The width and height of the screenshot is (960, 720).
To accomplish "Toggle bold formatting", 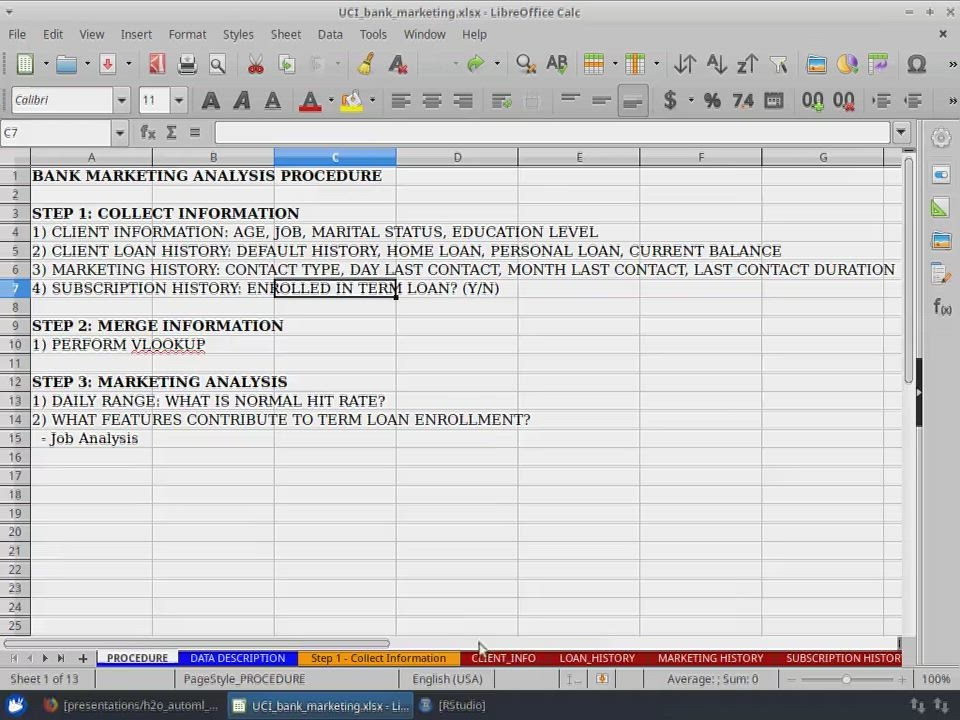I will point(211,100).
